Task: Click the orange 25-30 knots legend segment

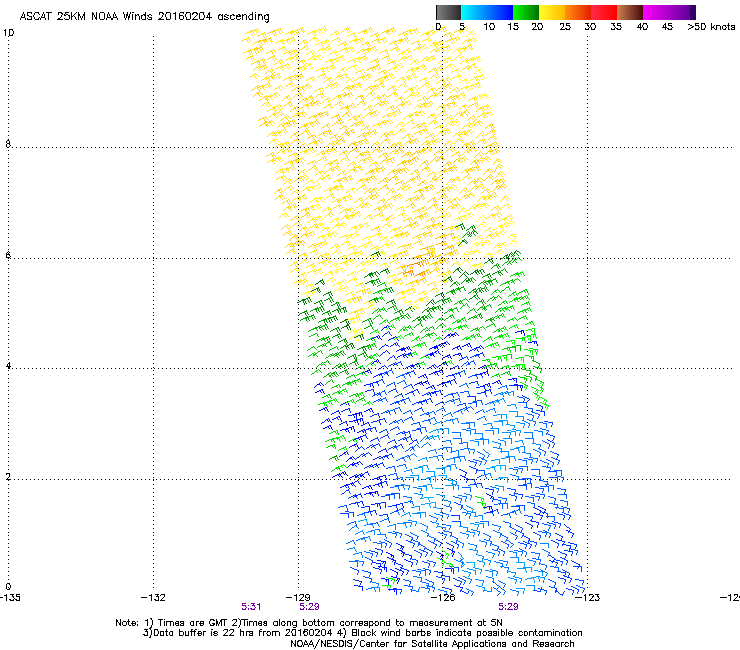Action: 578,12
